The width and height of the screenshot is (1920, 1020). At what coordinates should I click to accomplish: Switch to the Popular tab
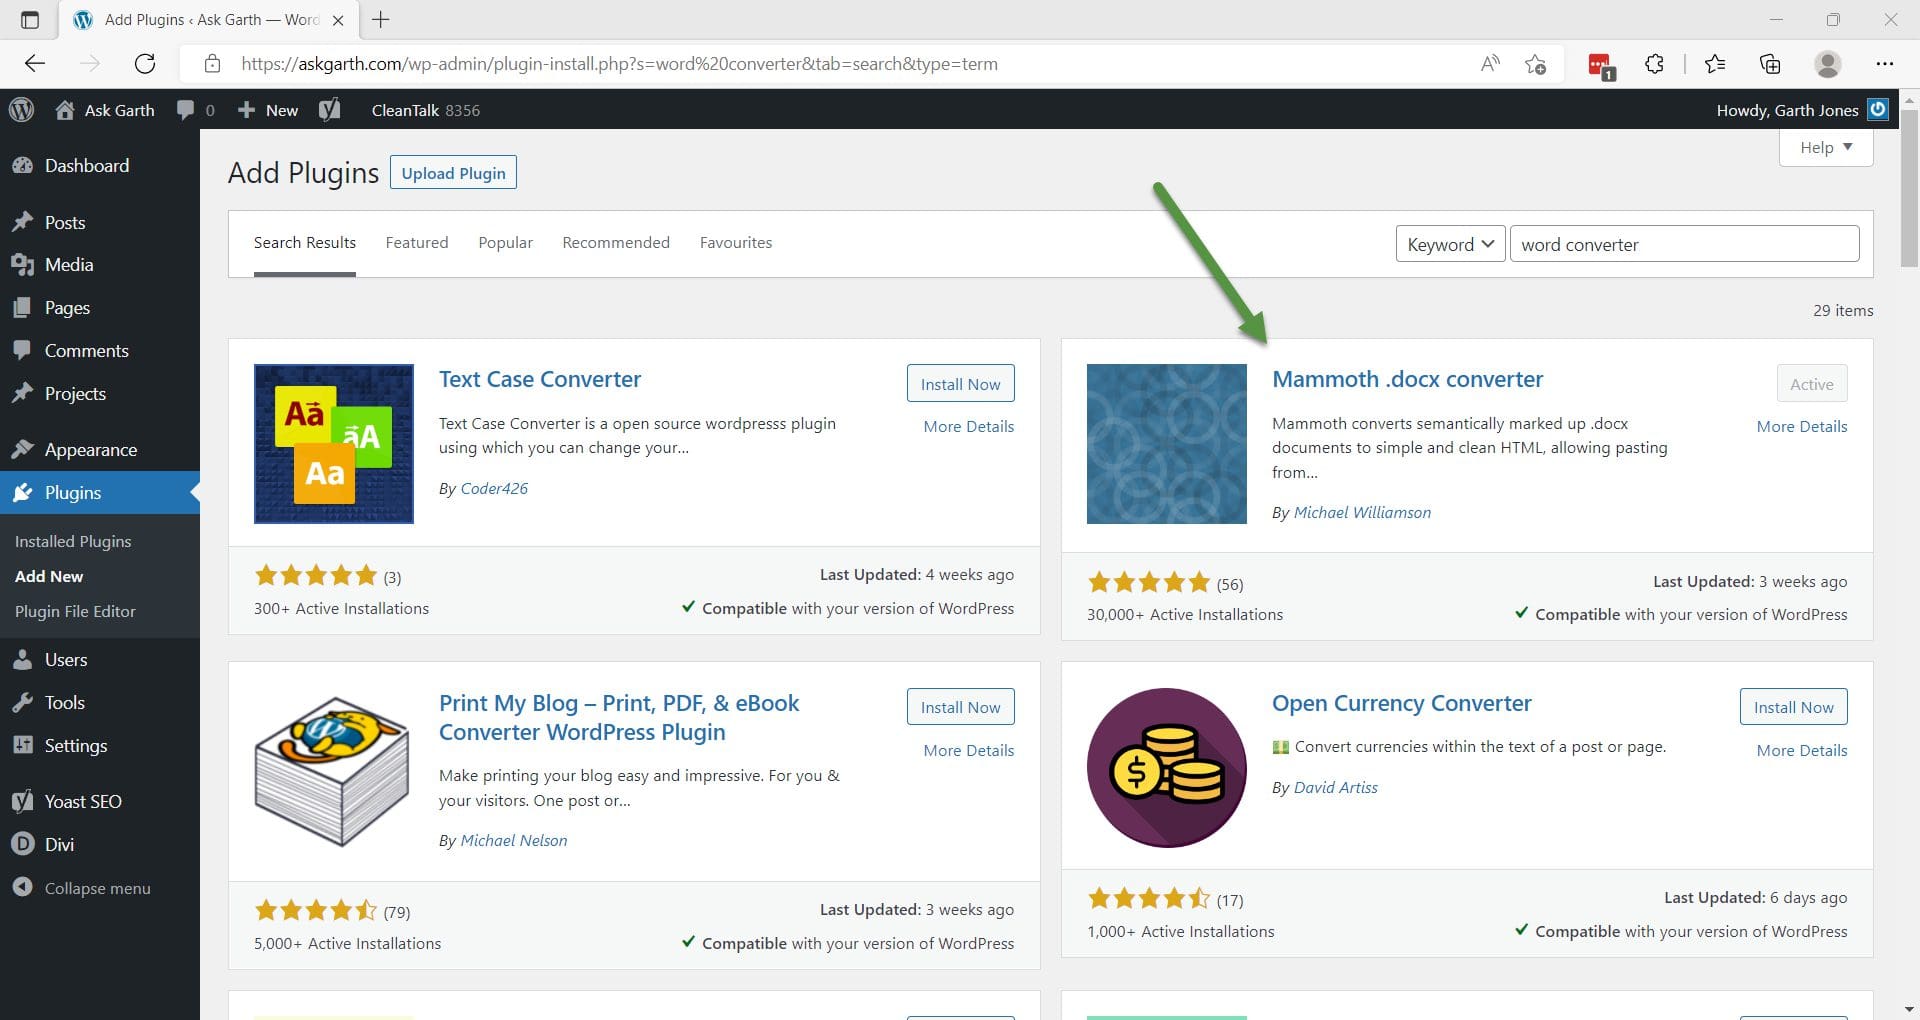(x=505, y=243)
